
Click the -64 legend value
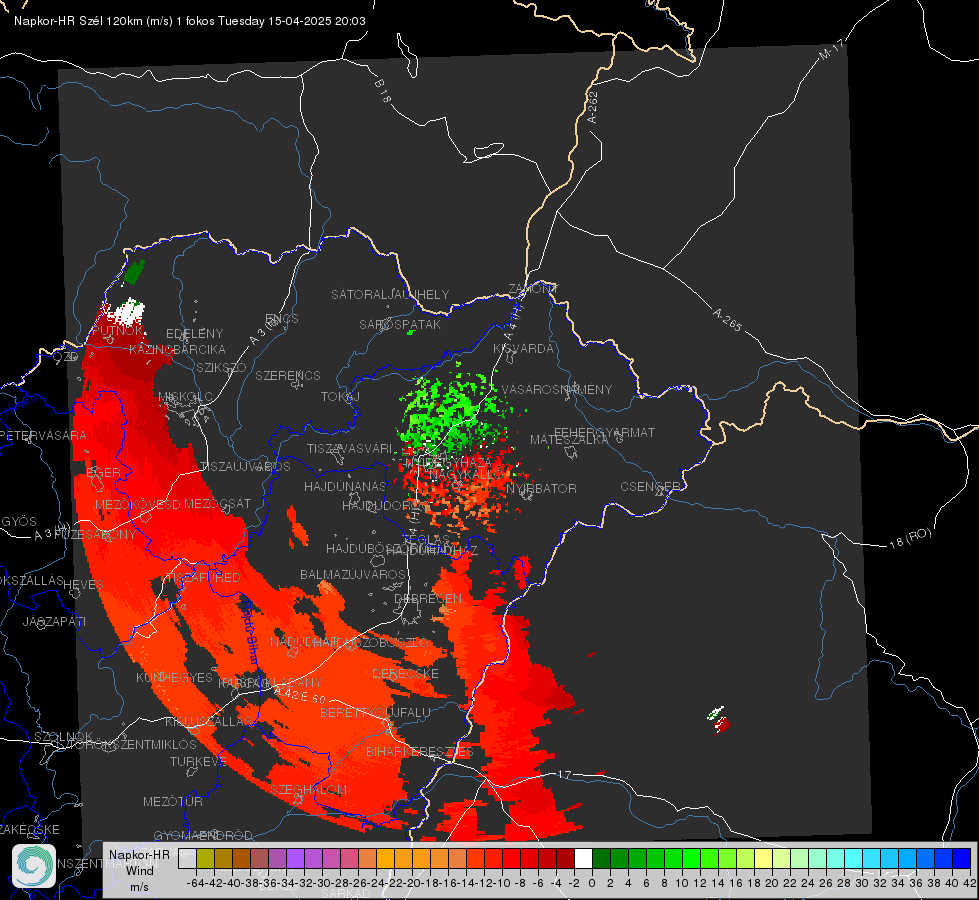coord(195,883)
